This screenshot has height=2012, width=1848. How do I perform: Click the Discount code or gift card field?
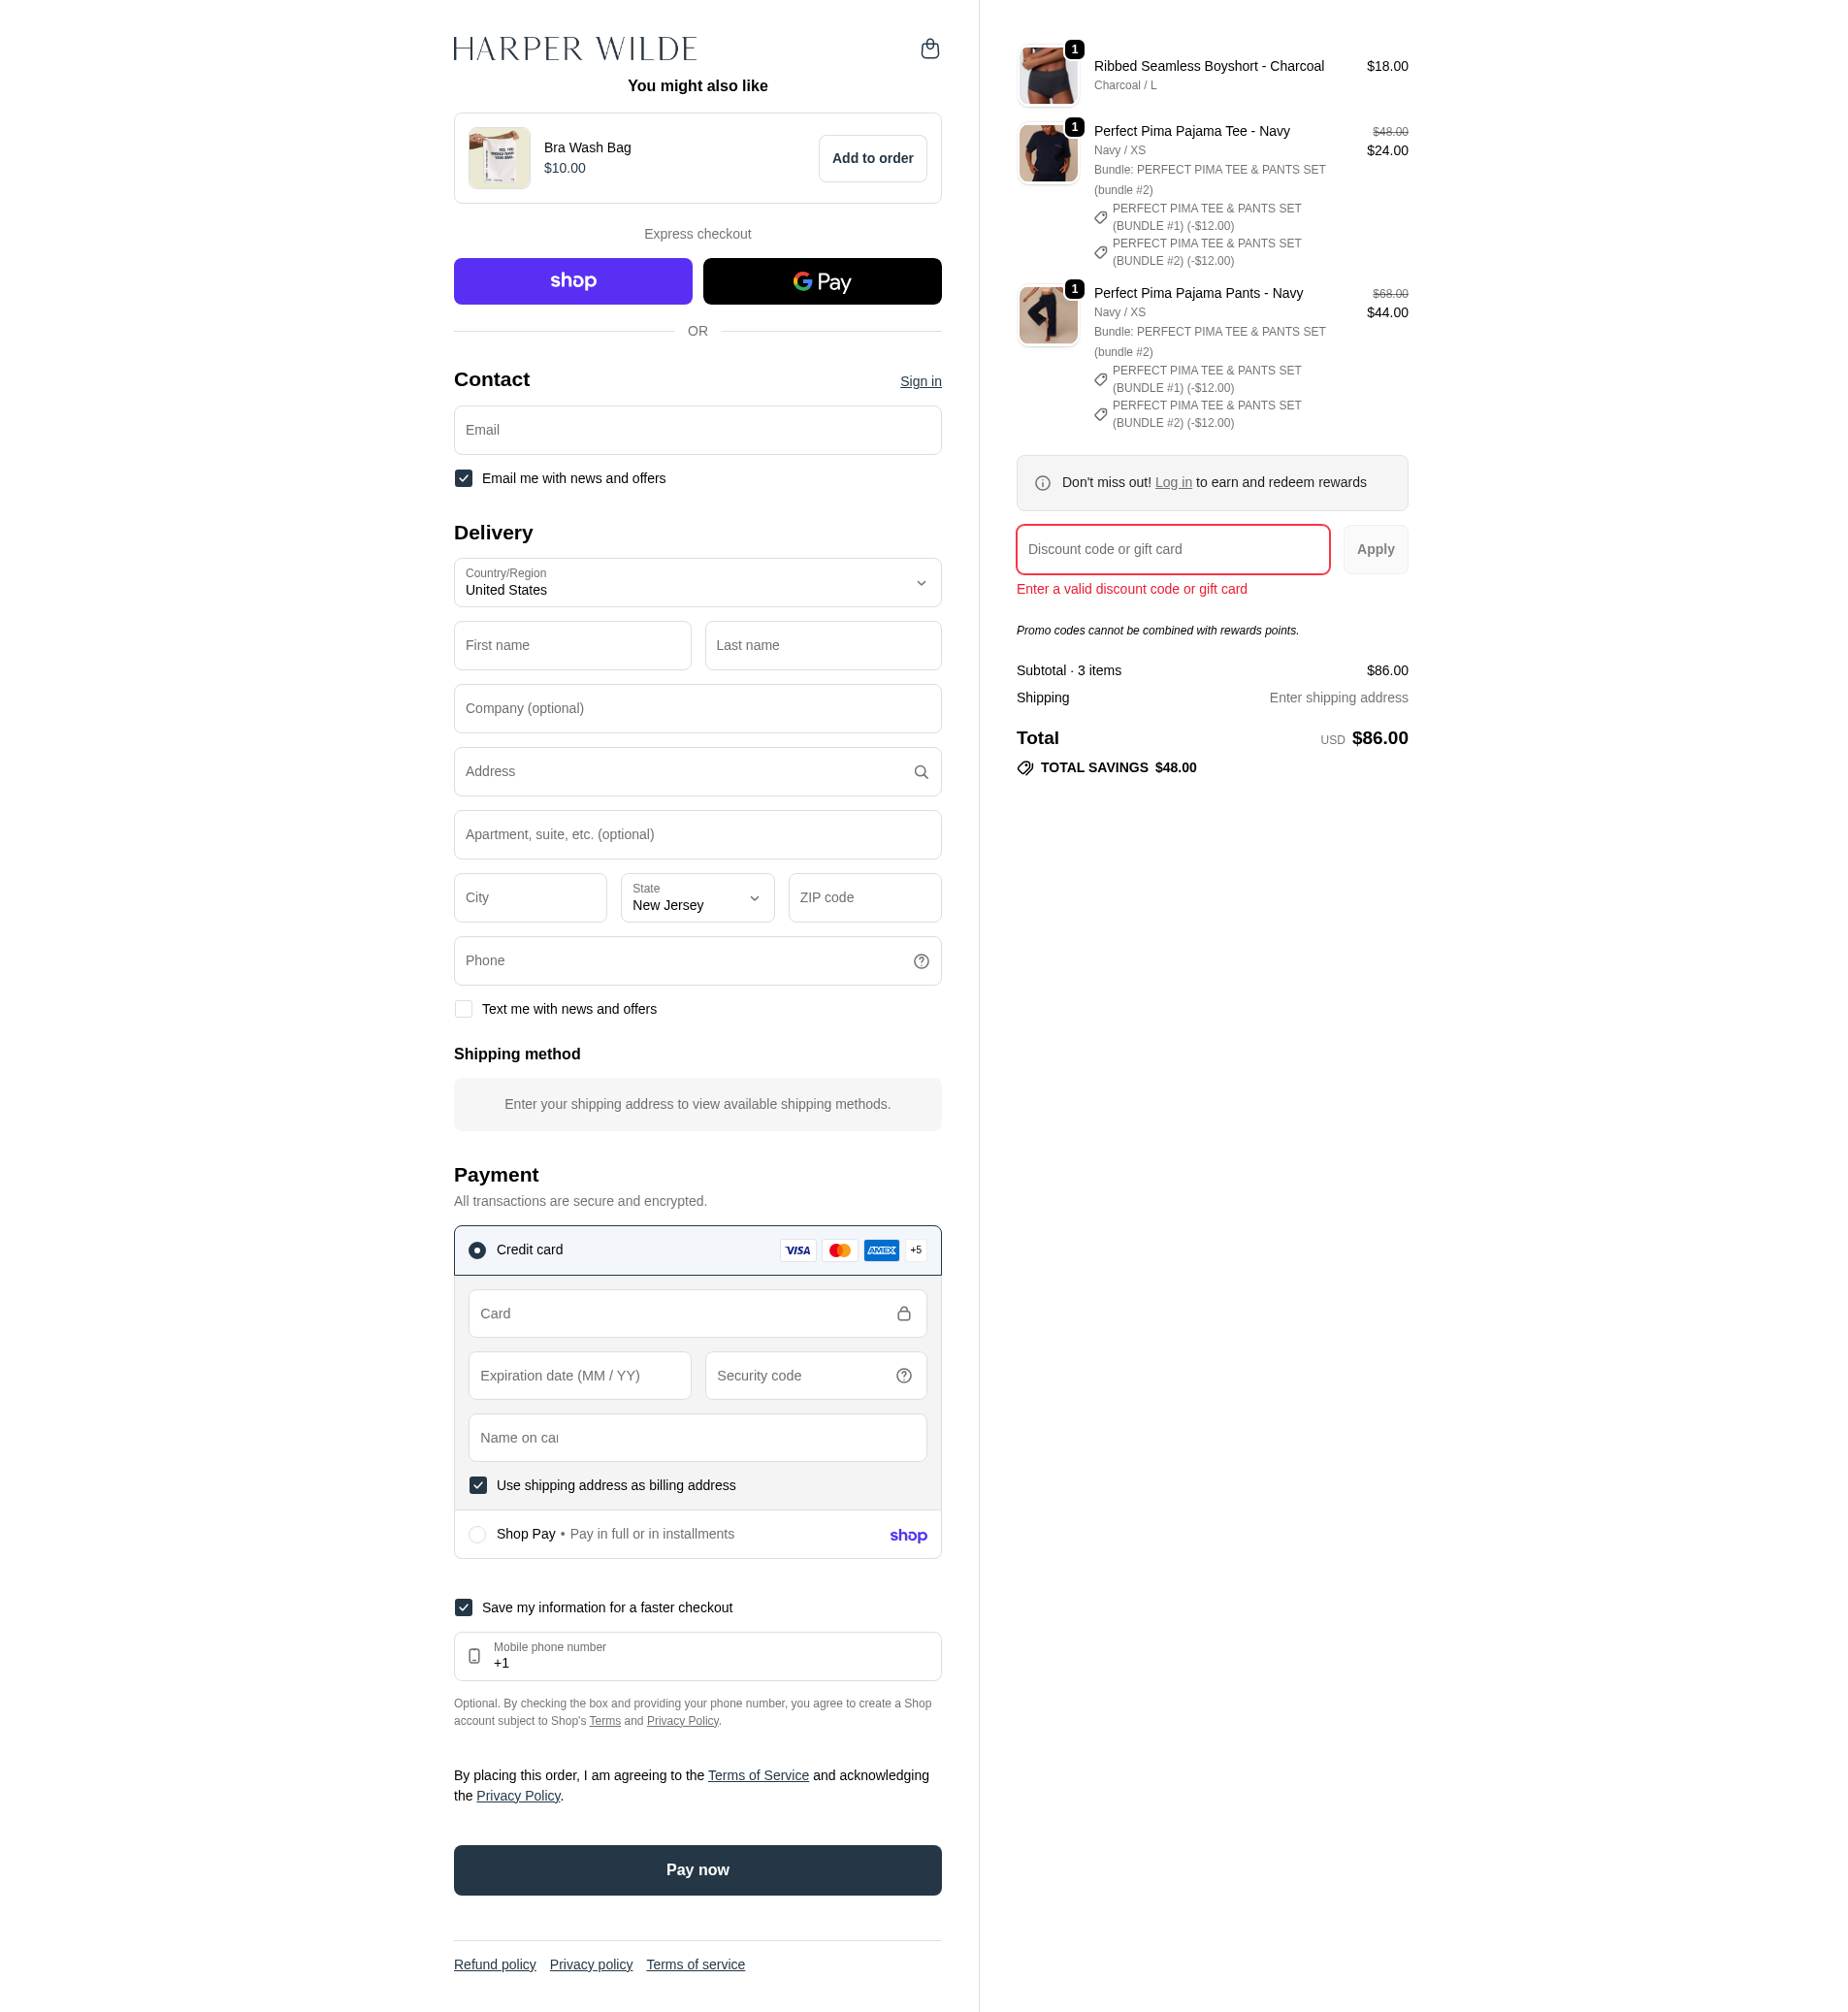(x=1173, y=549)
